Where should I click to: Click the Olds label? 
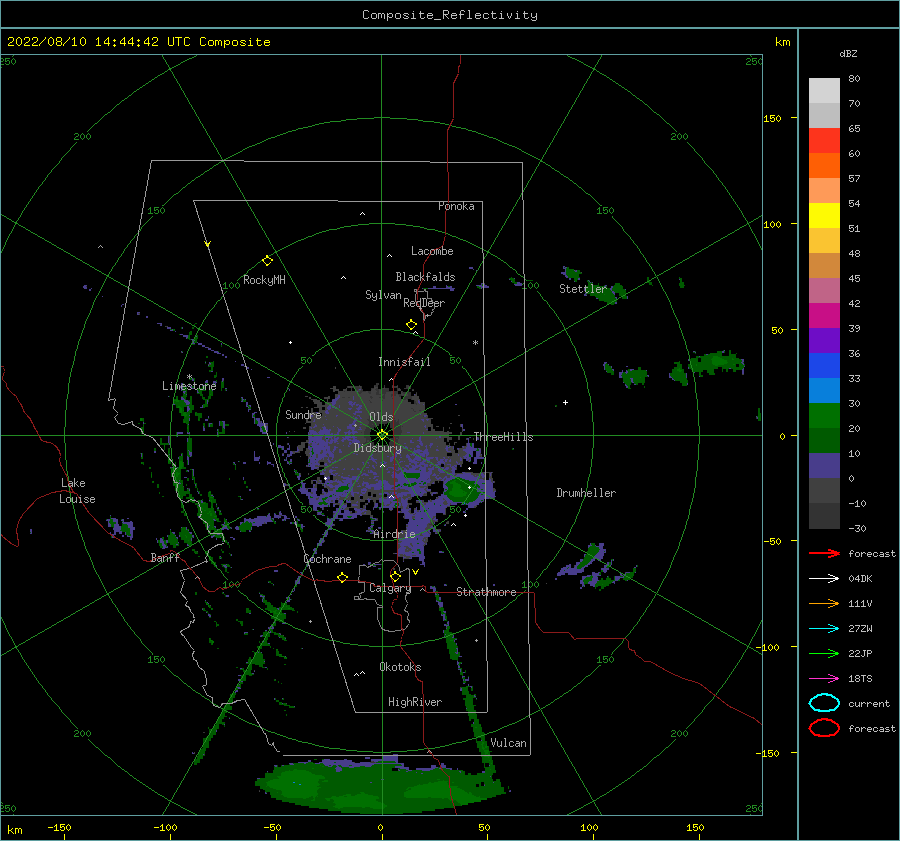[381, 417]
